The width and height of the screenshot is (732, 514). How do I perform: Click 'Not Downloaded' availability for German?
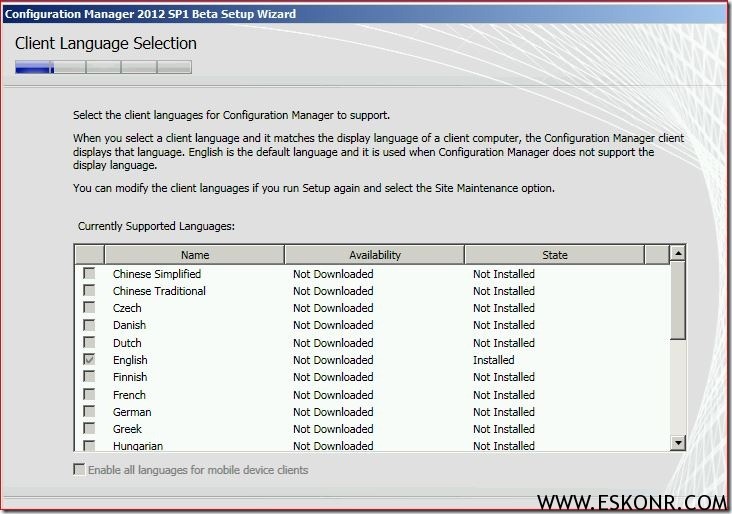click(333, 412)
